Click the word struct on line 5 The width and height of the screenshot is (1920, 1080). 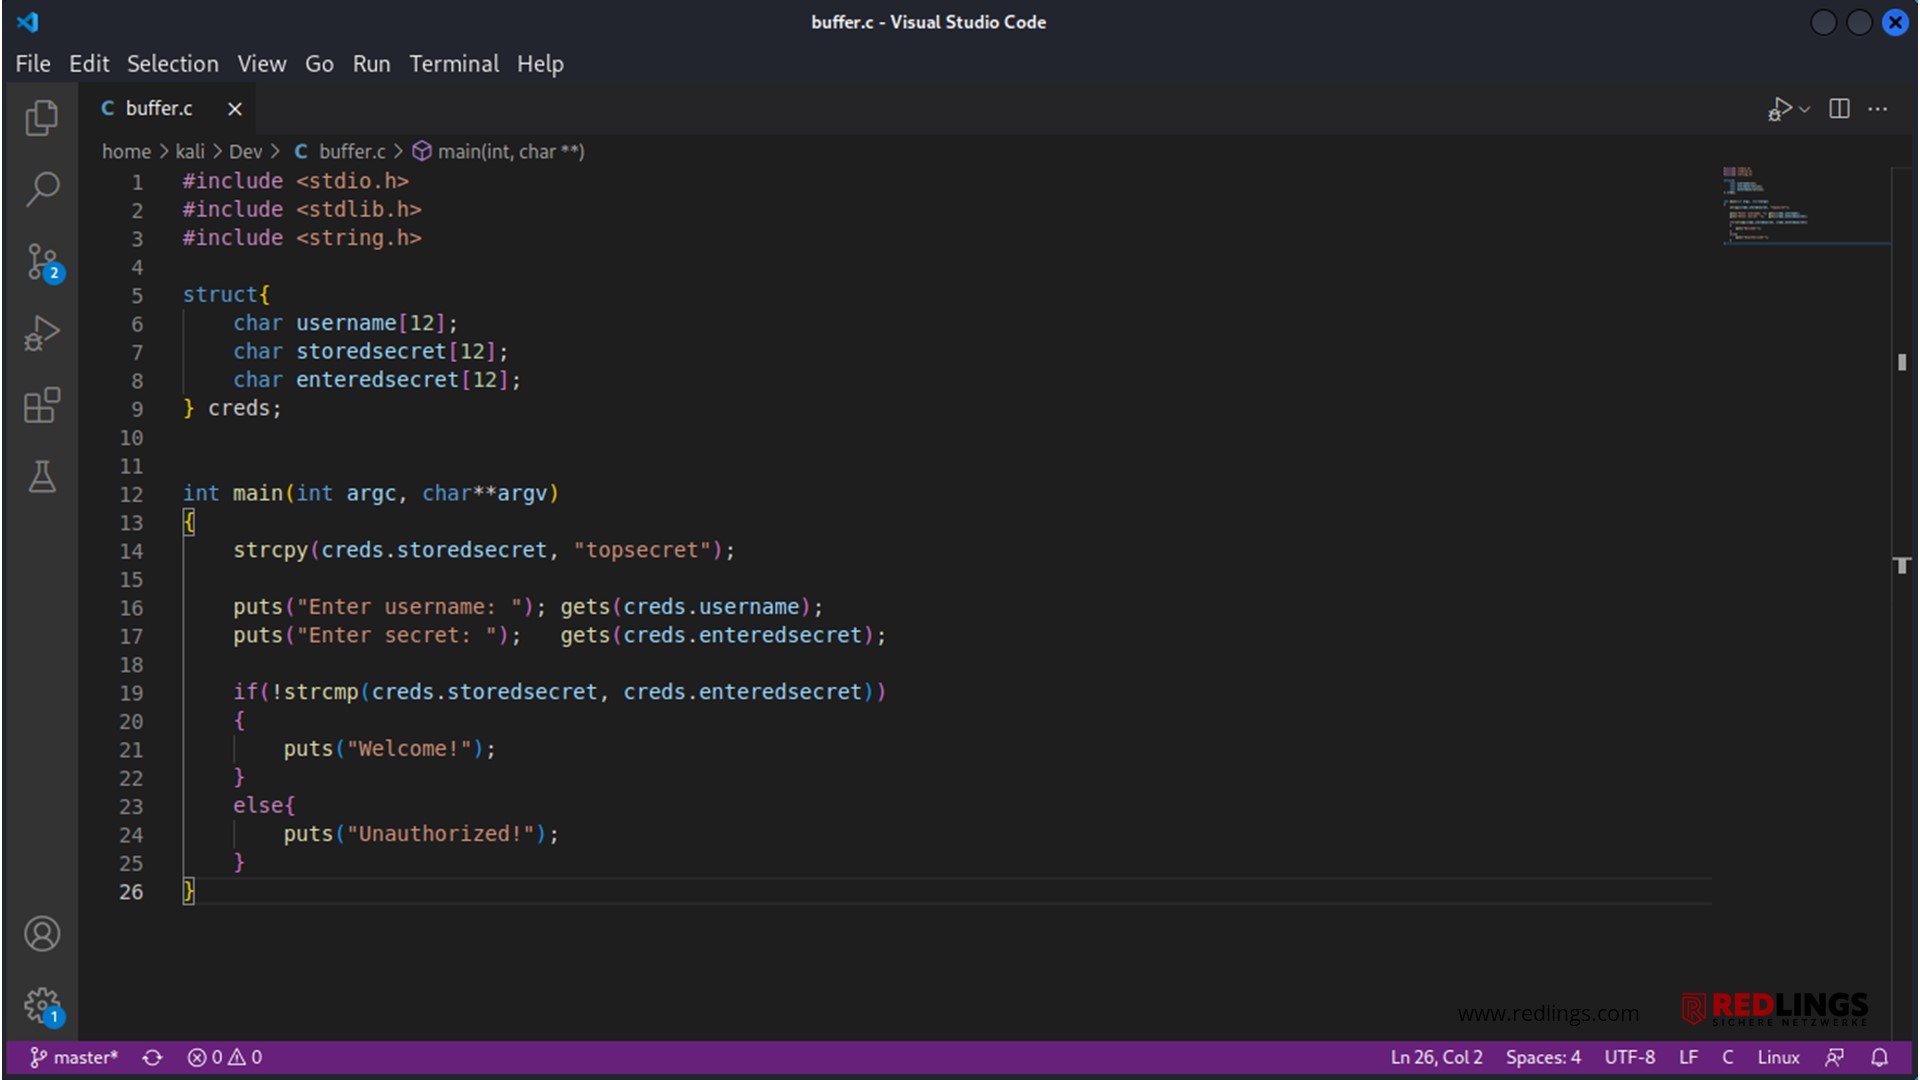coord(220,295)
